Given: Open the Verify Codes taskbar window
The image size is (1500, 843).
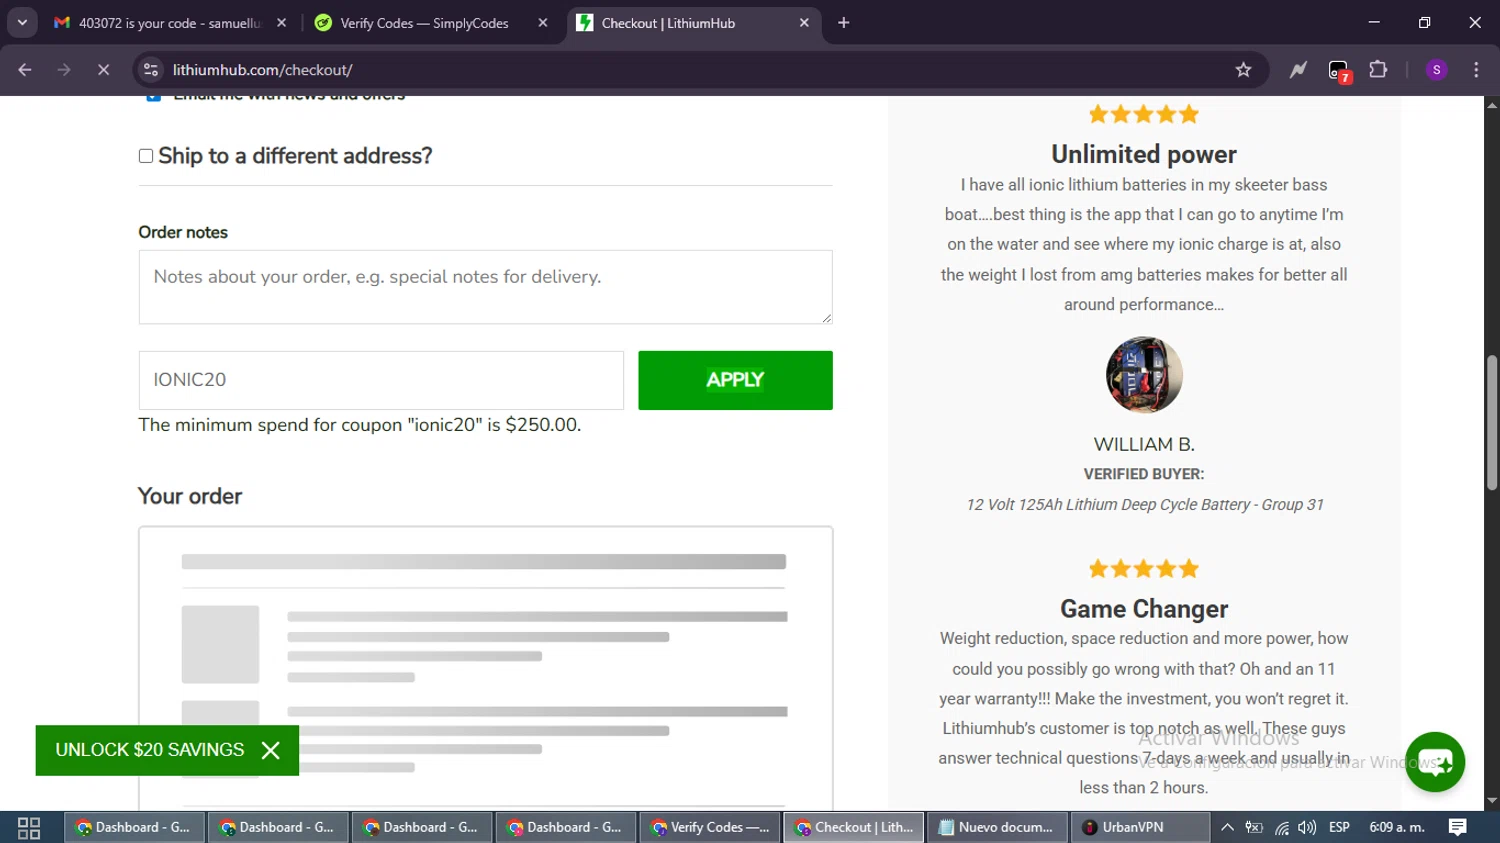Looking at the screenshot, I should [x=711, y=828].
